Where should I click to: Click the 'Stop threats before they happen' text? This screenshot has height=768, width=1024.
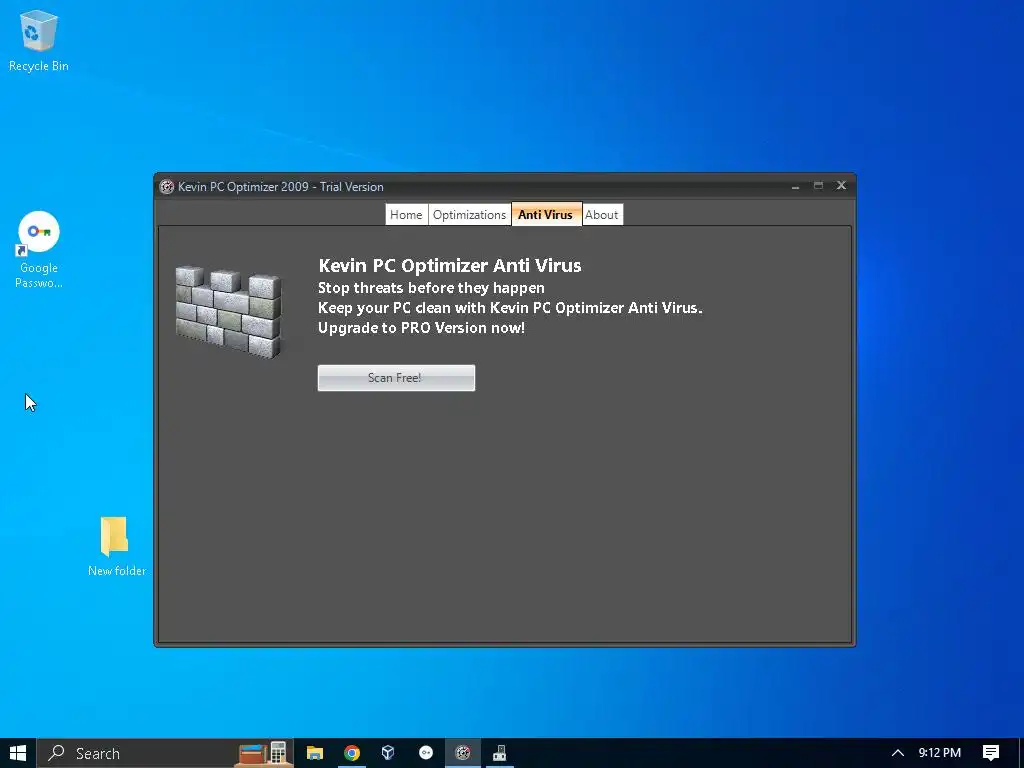pyautogui.click(x=431, y=288)
